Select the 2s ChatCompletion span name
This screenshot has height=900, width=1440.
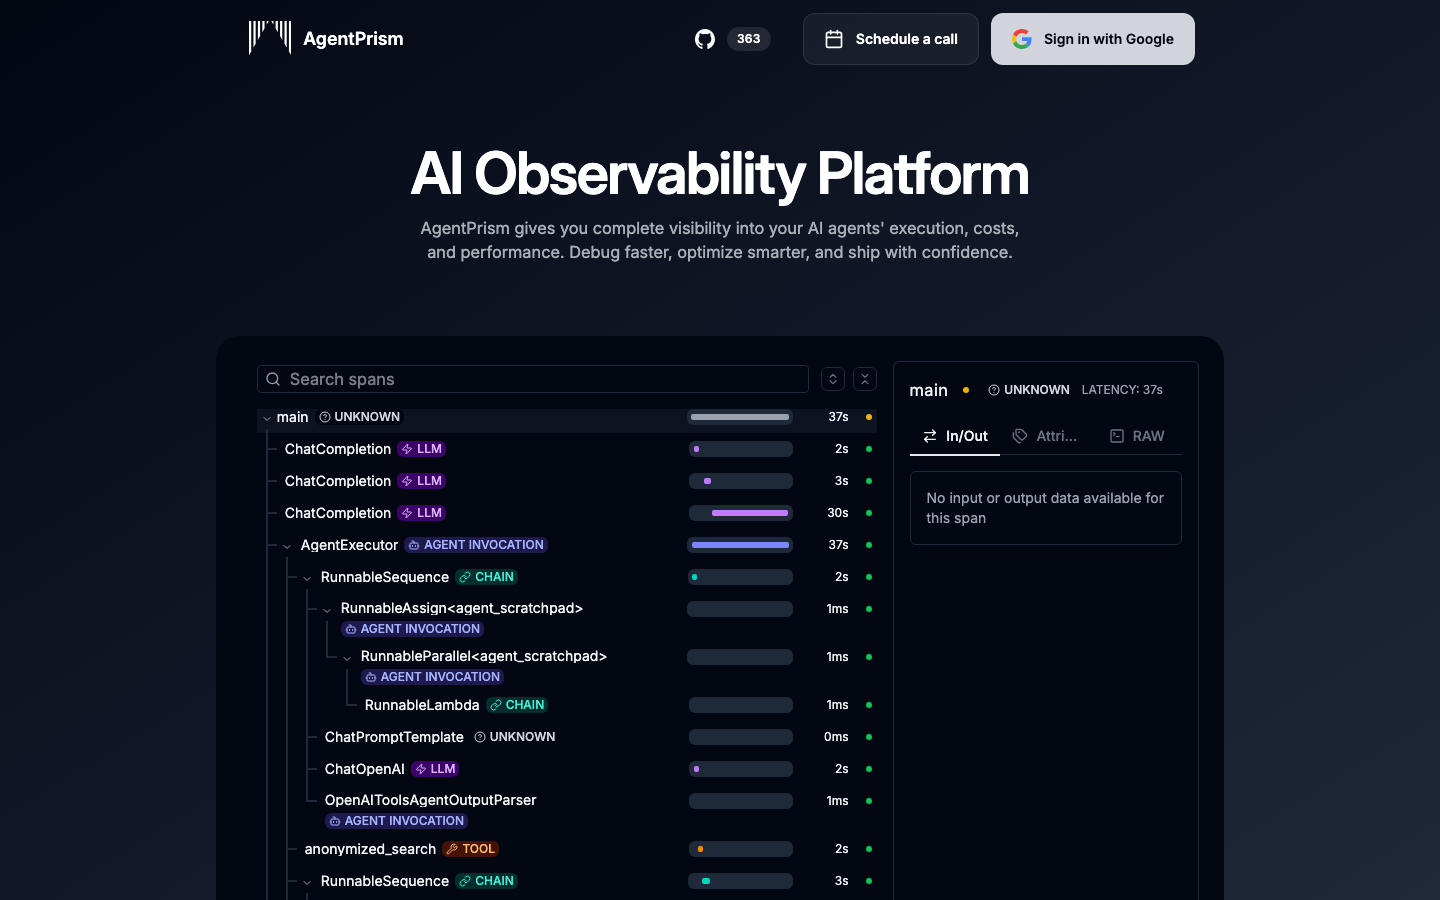338,449
